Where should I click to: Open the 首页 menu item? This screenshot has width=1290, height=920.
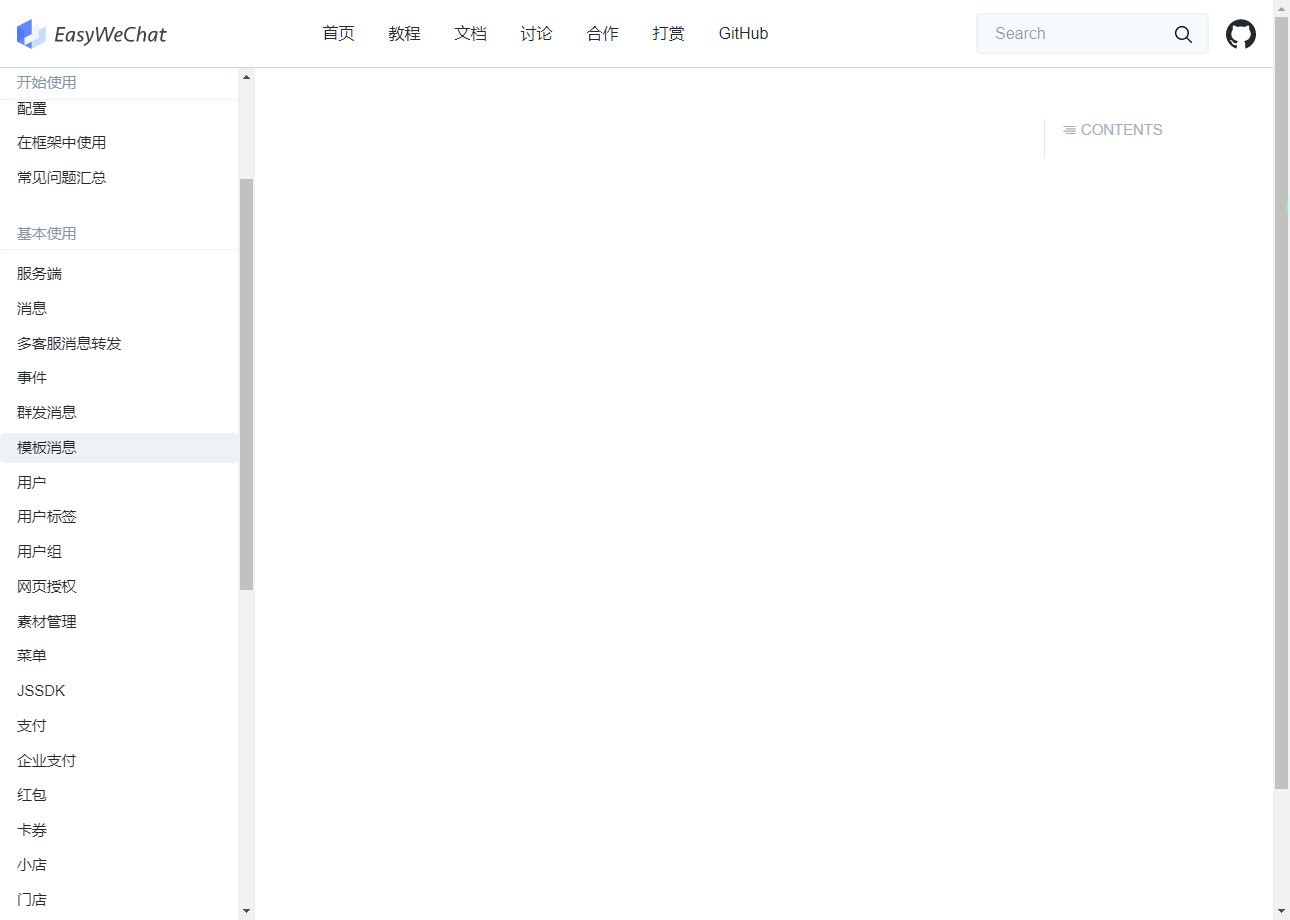pos(338,33)
